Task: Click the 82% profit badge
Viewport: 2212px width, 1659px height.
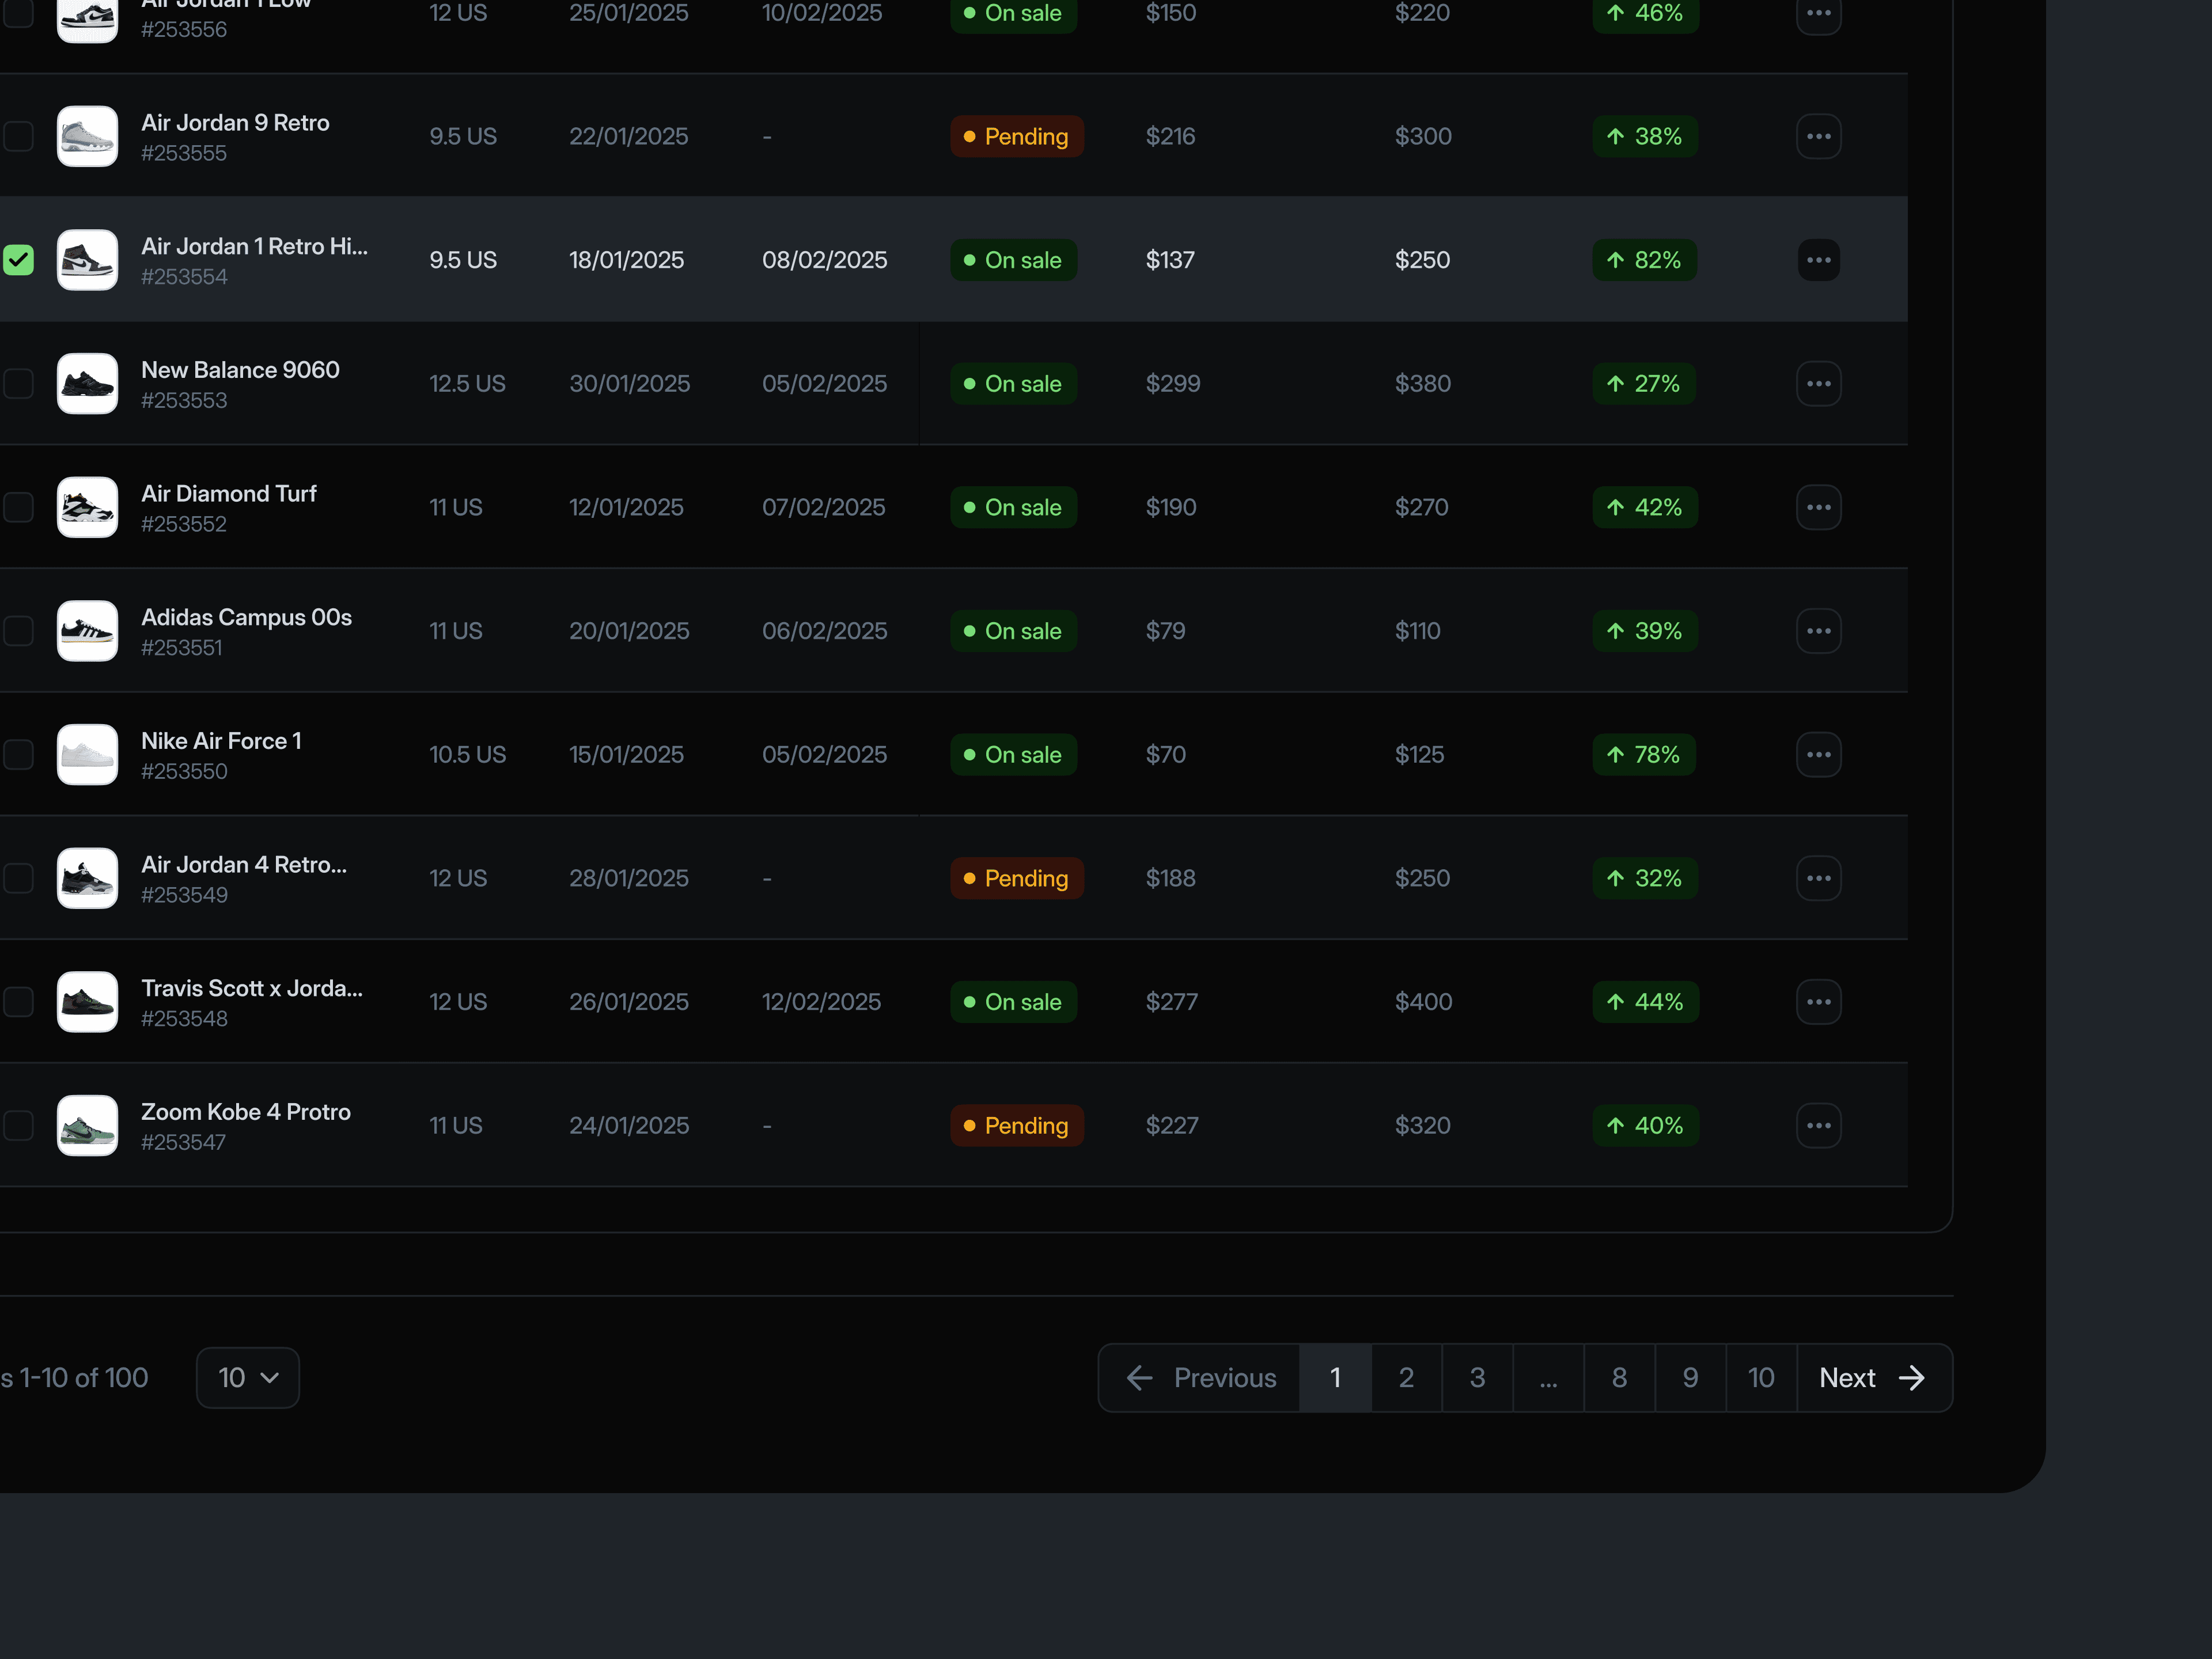Action: click(x=1644, y=260)
